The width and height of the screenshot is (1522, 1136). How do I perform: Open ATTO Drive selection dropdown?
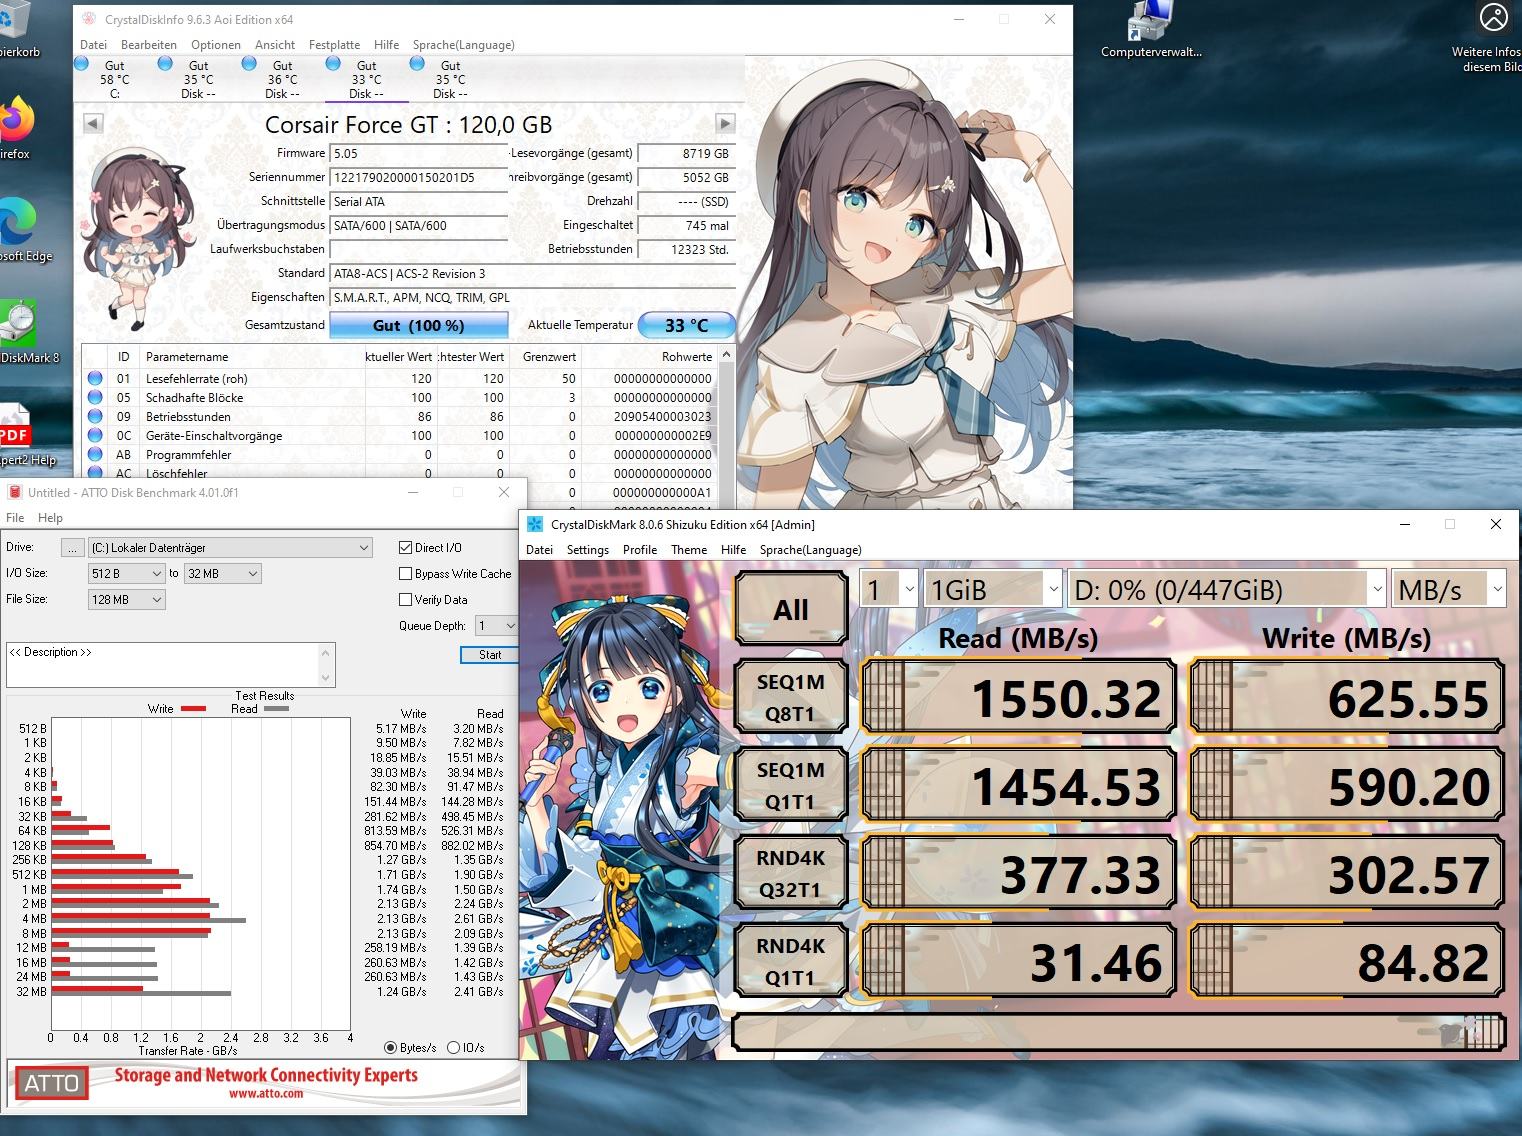pyautogui.click(x=230, y=547)
